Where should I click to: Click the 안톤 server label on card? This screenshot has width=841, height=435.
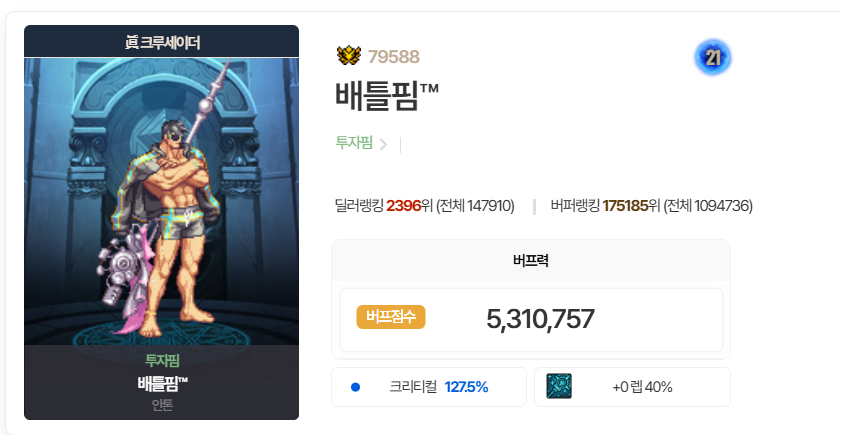click(x=162, y=405)
